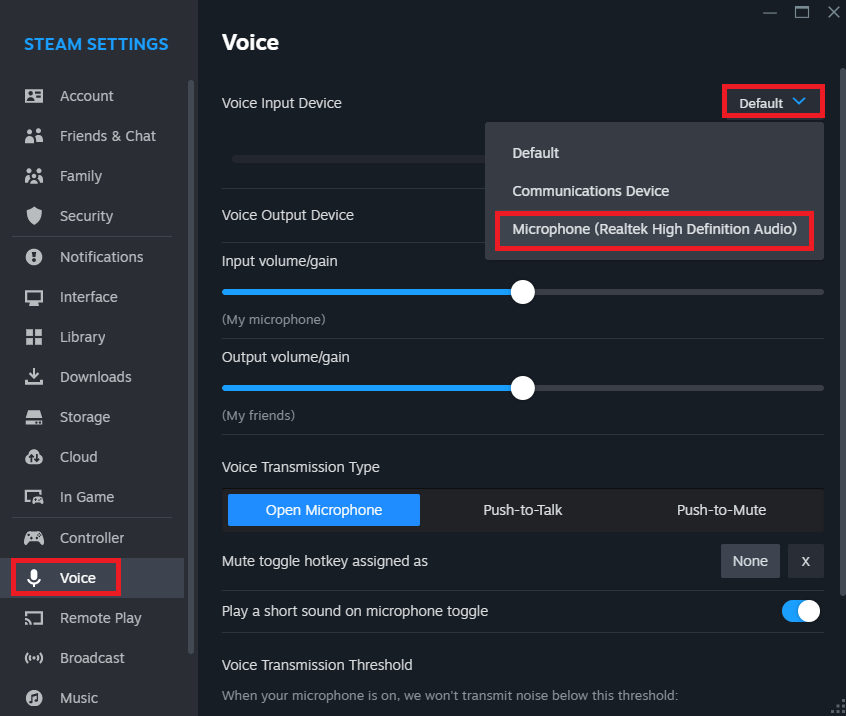Toggle the short sound on microphone toggle switch
The image size is (846, 716).
coord(801,610)
